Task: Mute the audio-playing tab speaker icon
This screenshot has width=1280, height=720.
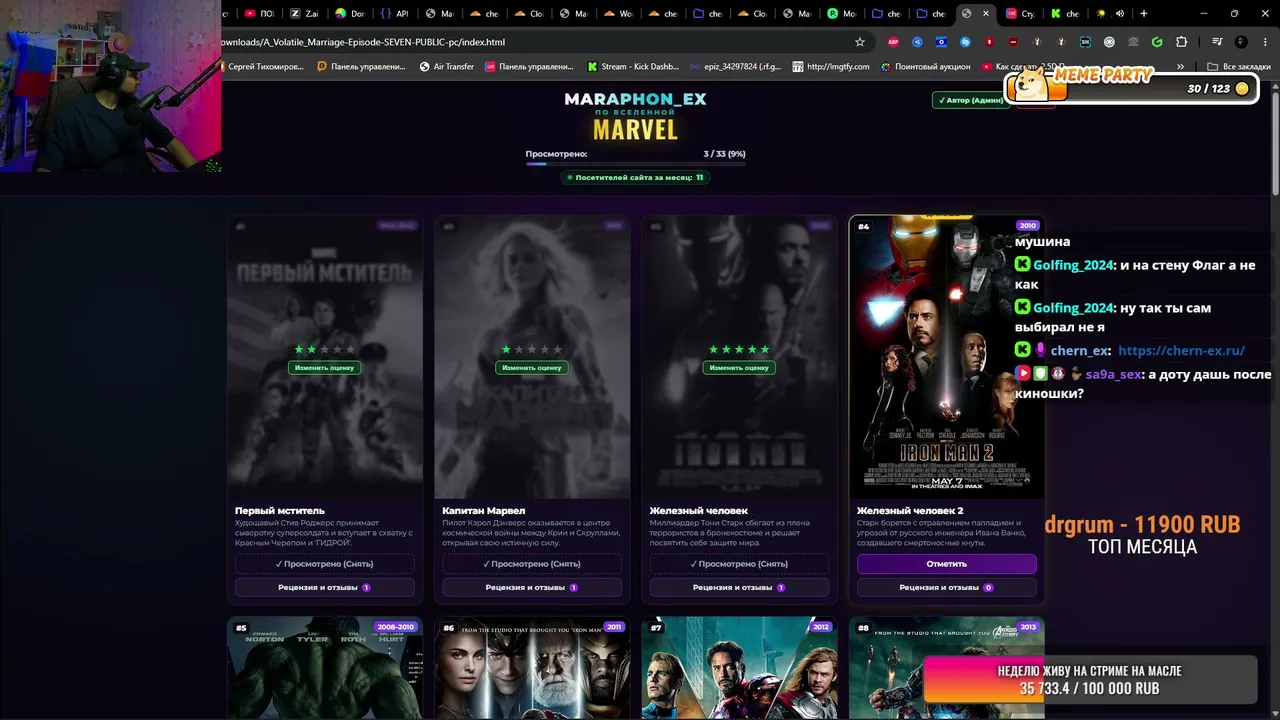Action: pos(1119,13)
